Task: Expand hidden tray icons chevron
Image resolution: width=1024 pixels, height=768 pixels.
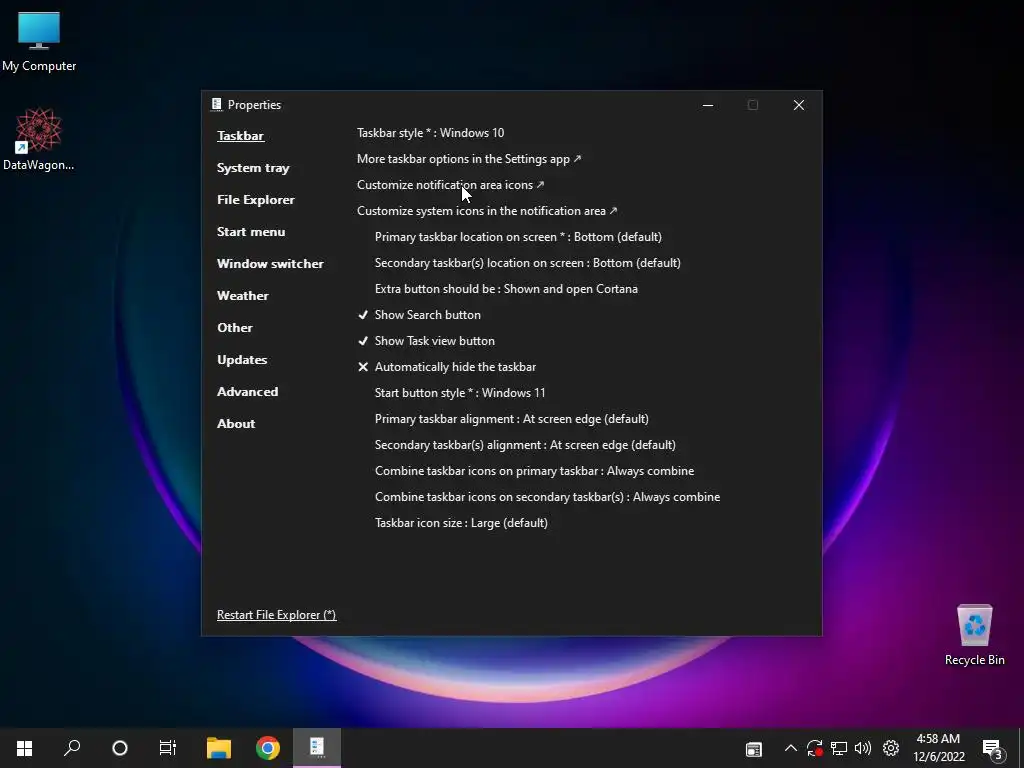Action: click(790, 748)
